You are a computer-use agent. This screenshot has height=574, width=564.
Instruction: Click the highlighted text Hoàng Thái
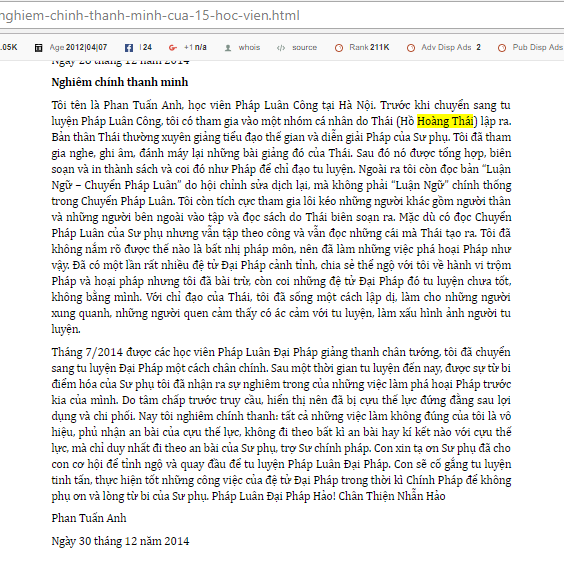coord(445,121)
